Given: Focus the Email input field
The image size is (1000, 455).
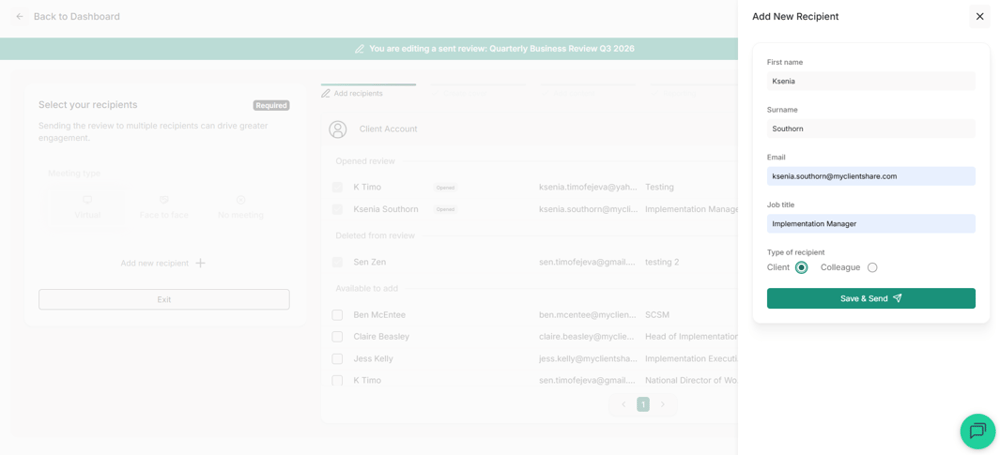Looking at the screenshot, I should (871, 176).
